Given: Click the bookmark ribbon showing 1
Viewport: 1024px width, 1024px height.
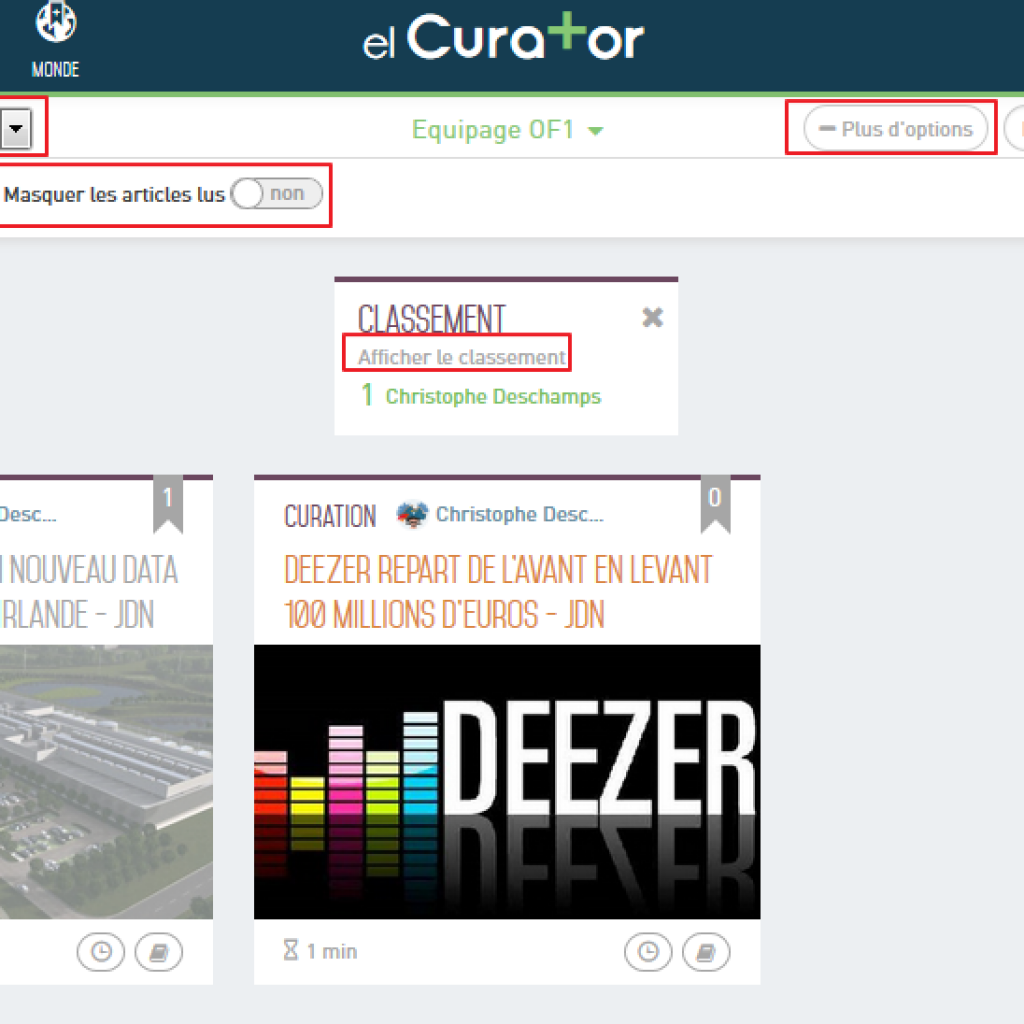Looking at the screenshot, I should (x=168, y=504).
